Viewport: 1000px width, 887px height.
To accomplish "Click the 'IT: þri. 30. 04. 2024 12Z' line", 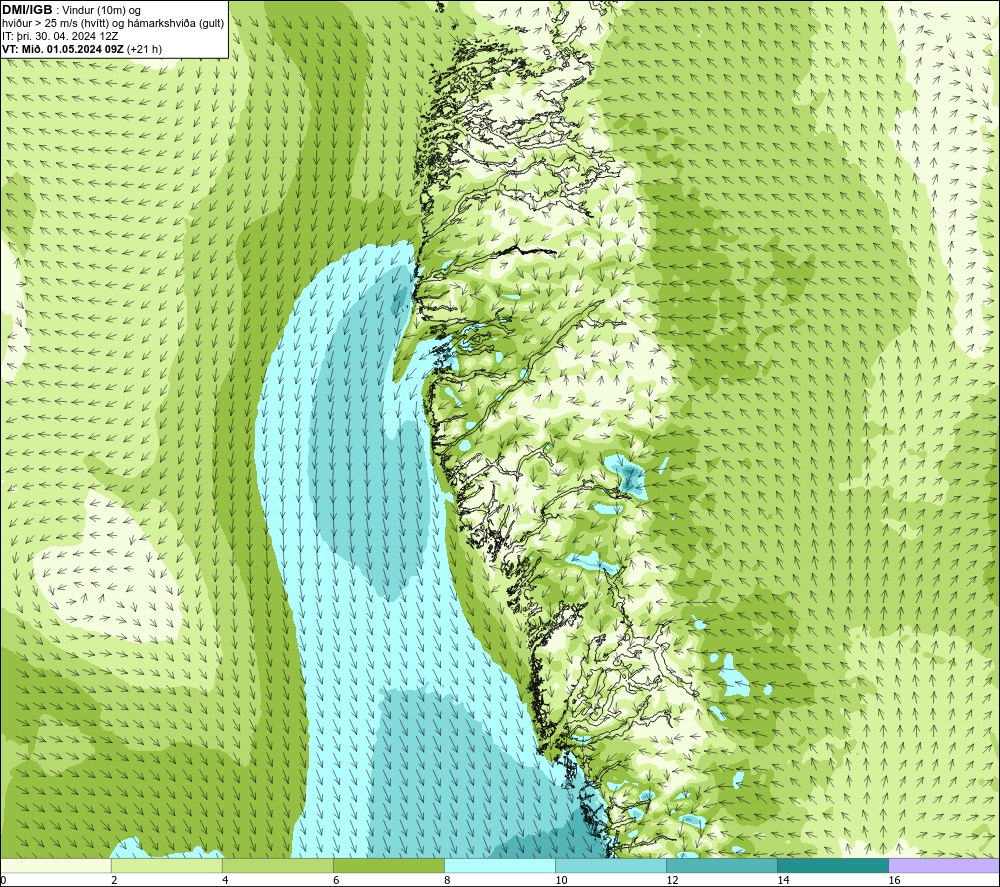I will point(60,36).
